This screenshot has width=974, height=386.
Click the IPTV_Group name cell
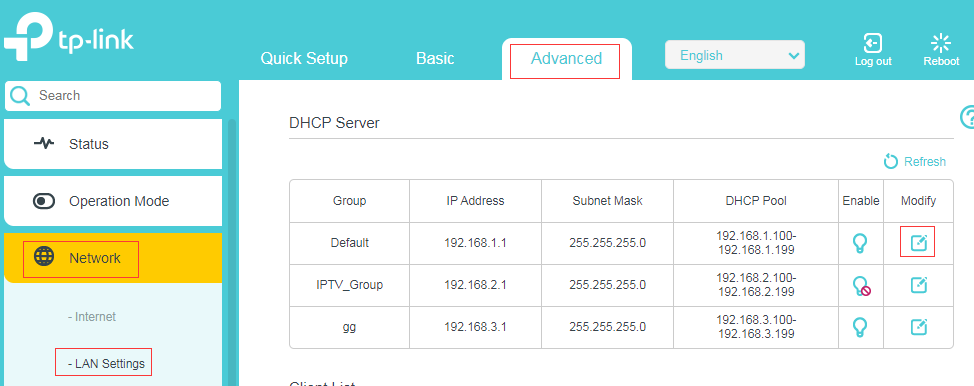[349, 285]
